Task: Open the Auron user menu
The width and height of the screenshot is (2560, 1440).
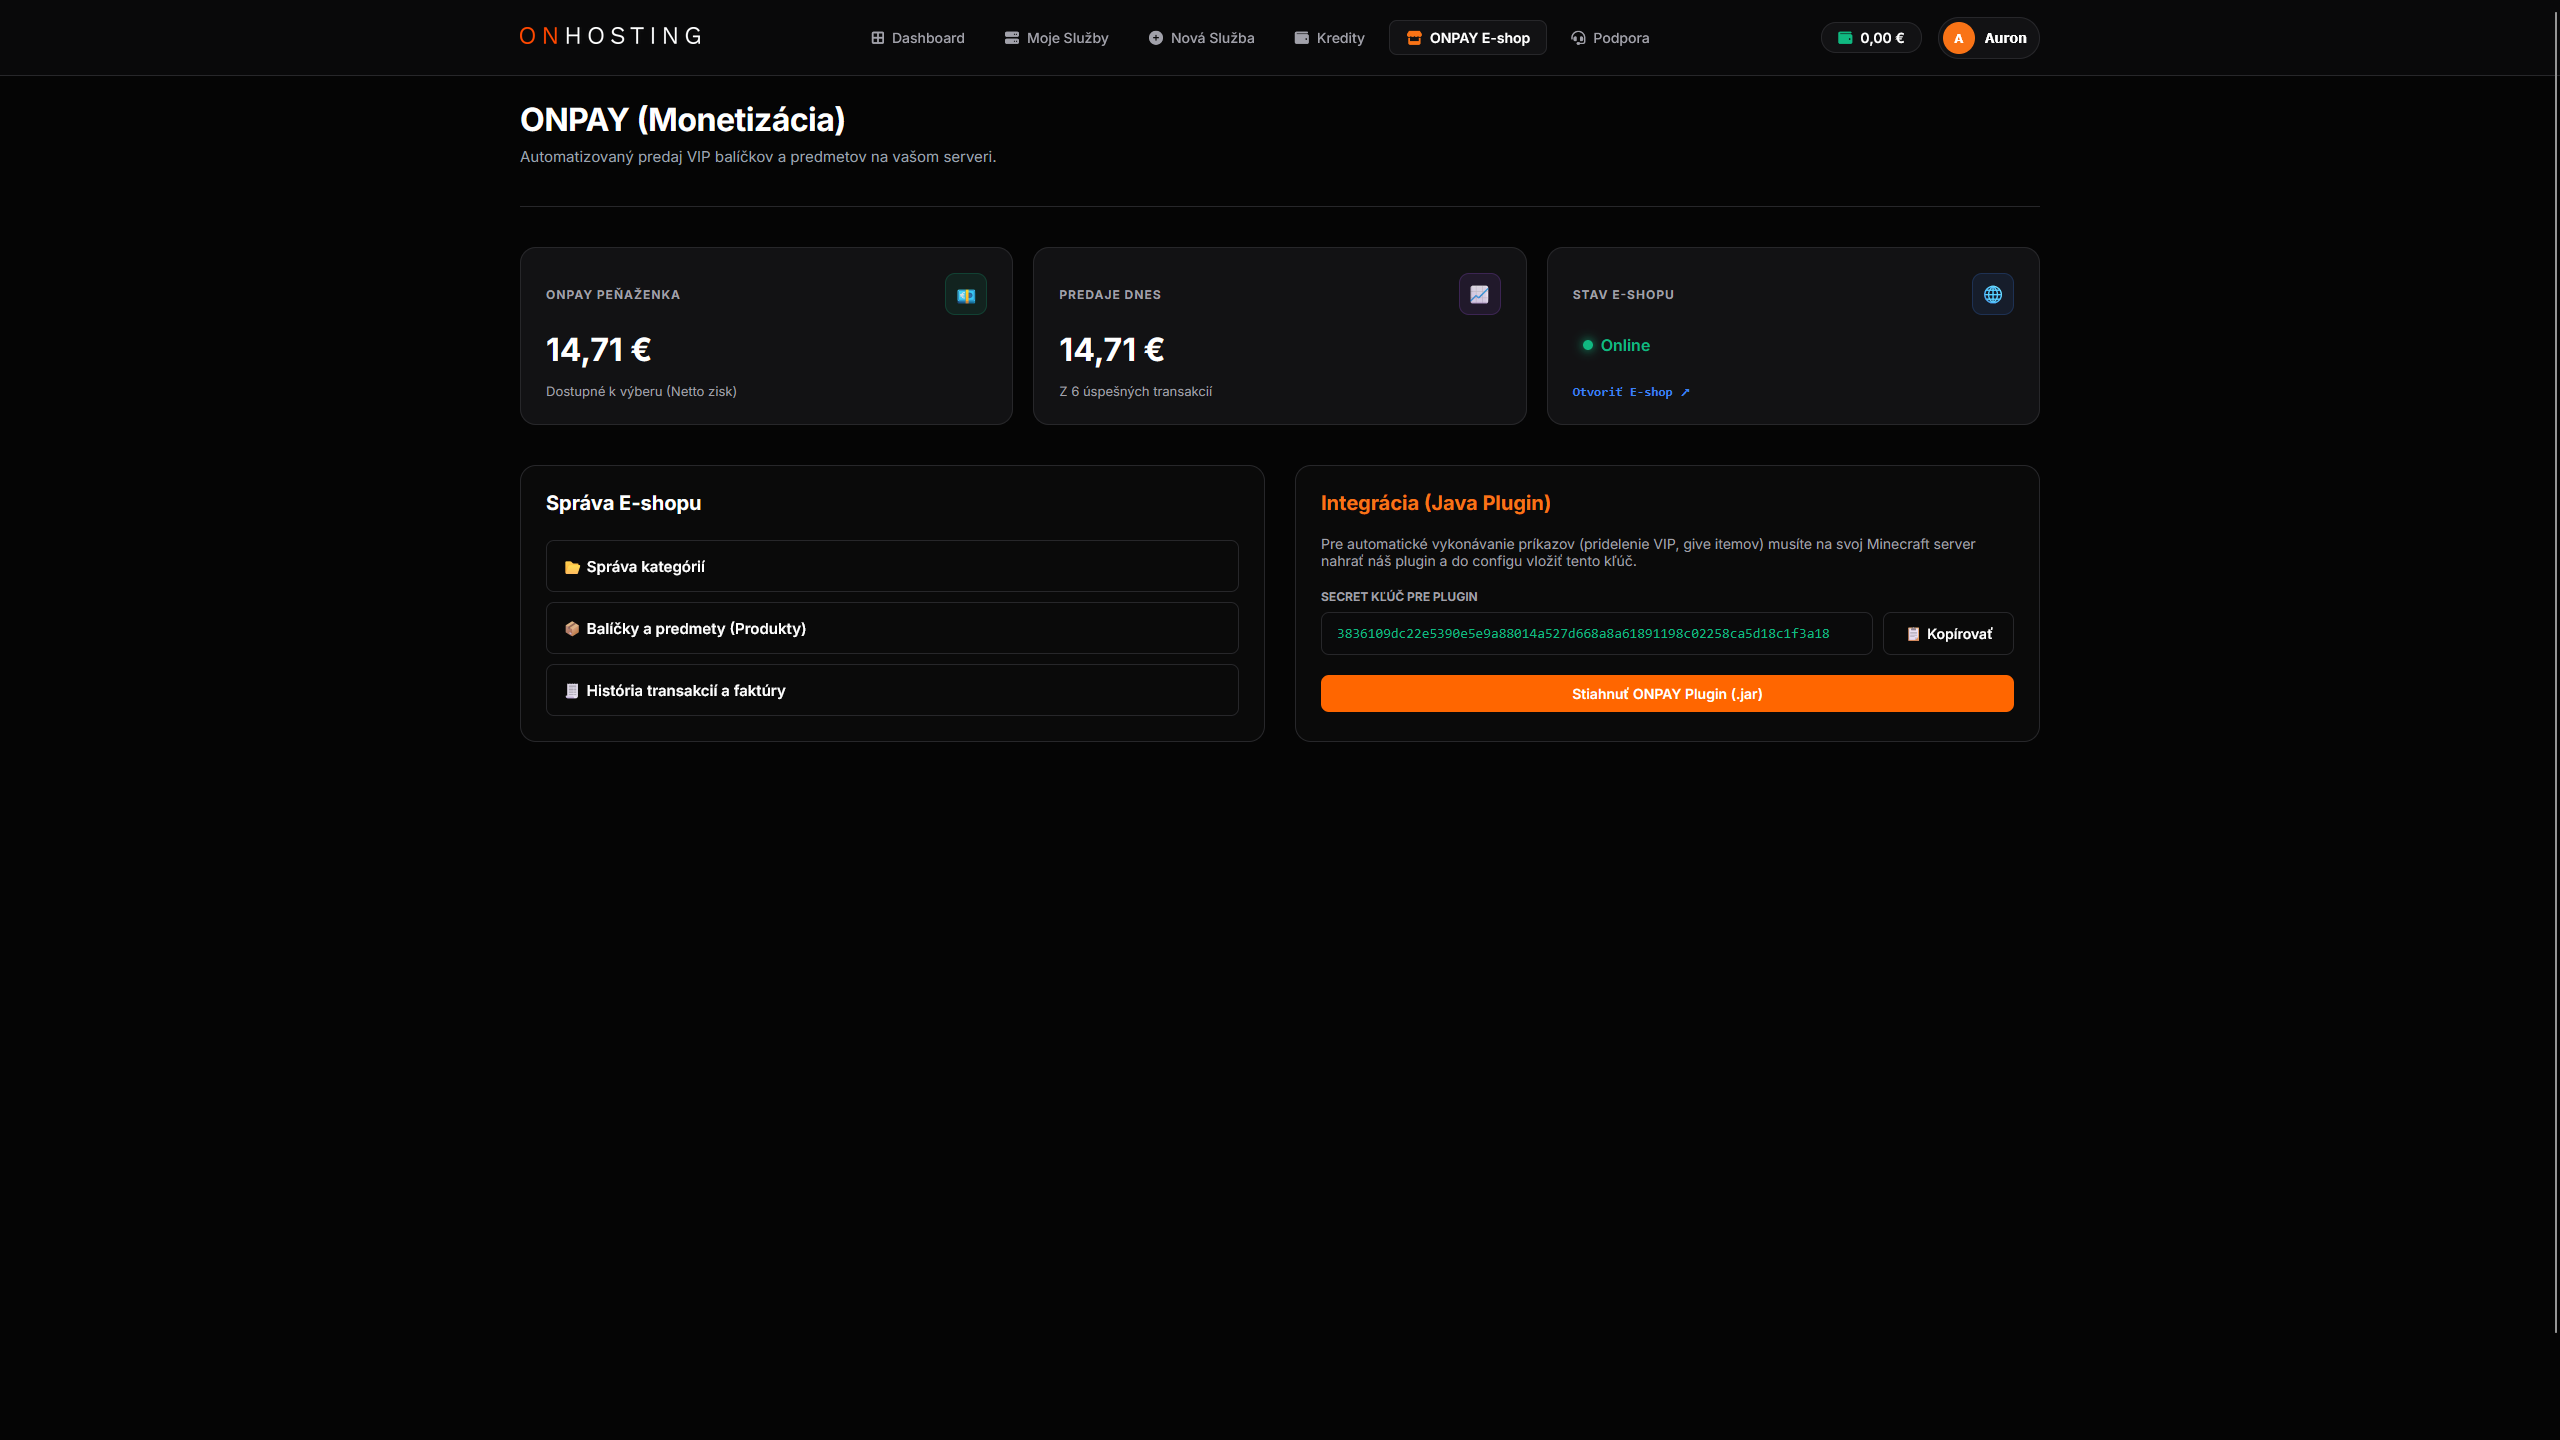Action: [1988, 38]
